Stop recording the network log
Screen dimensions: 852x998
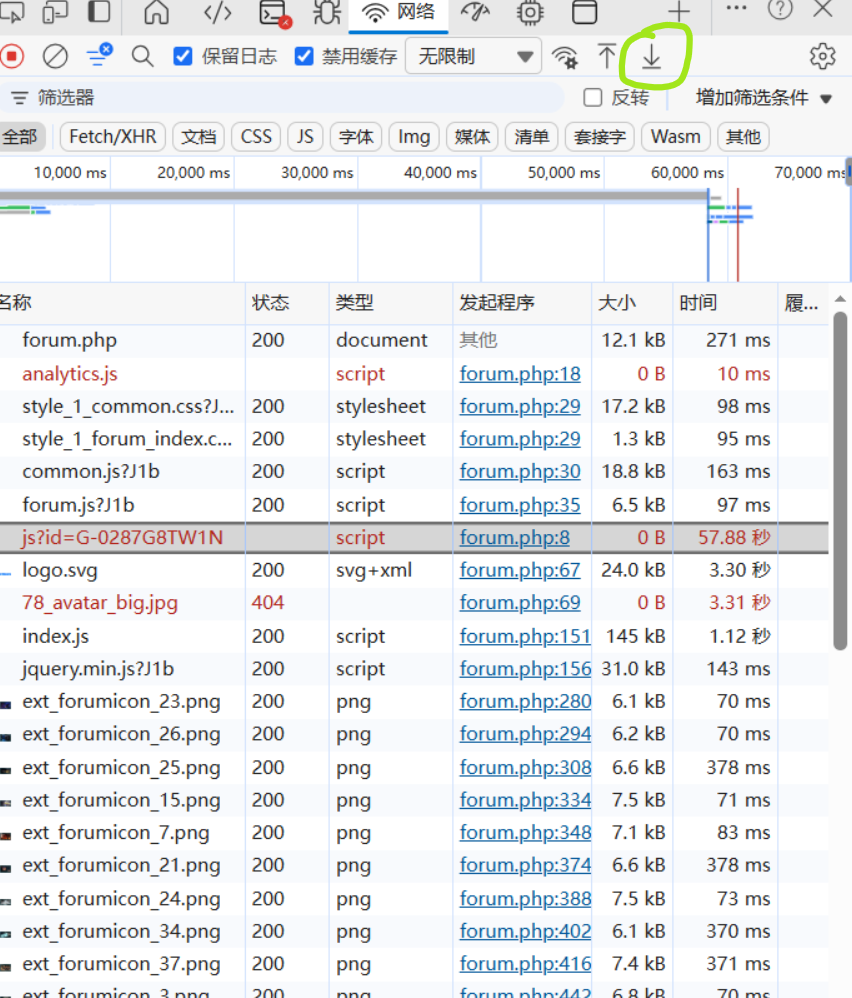(x=12, y=56)
